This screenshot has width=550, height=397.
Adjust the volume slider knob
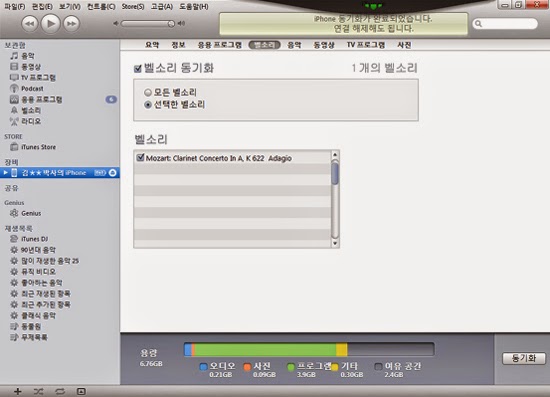(x=171, y=23)
